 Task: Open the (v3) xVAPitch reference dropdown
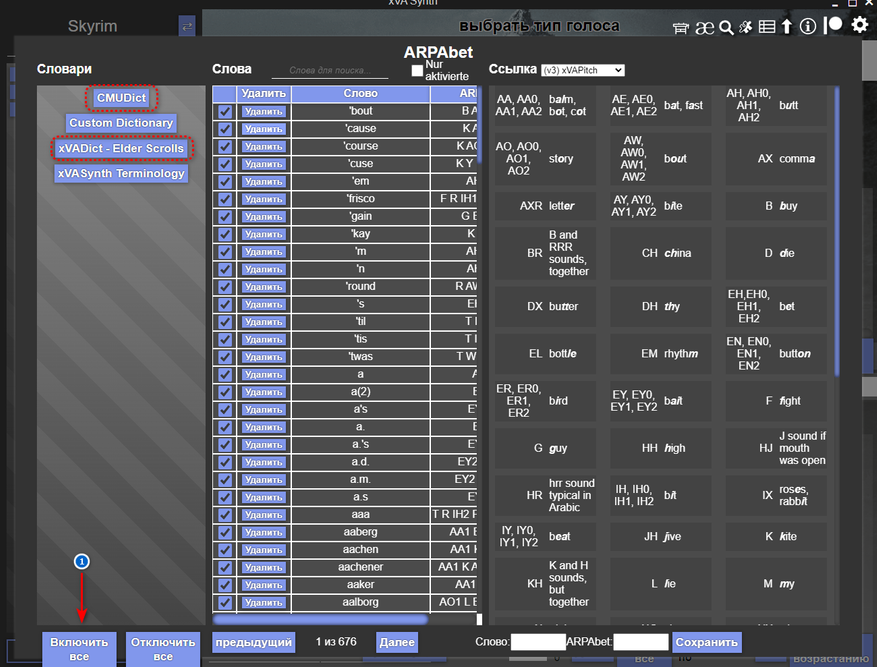[x=582, y=70]
